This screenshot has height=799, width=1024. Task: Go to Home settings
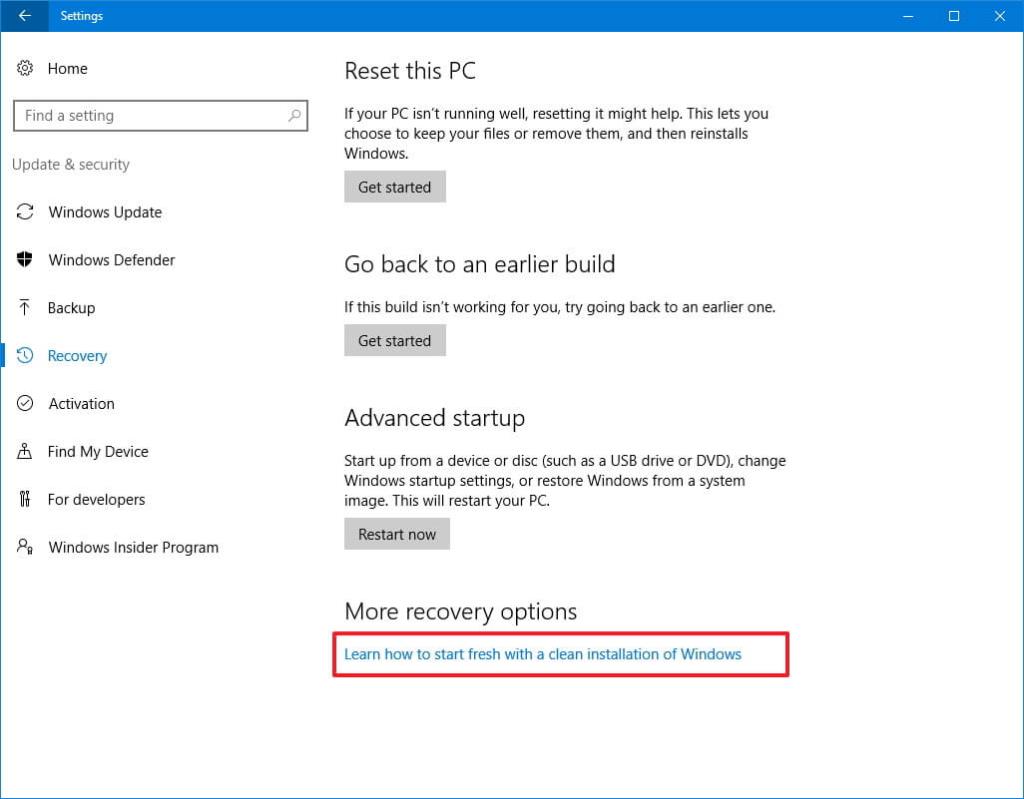click(x=67, y=69)
